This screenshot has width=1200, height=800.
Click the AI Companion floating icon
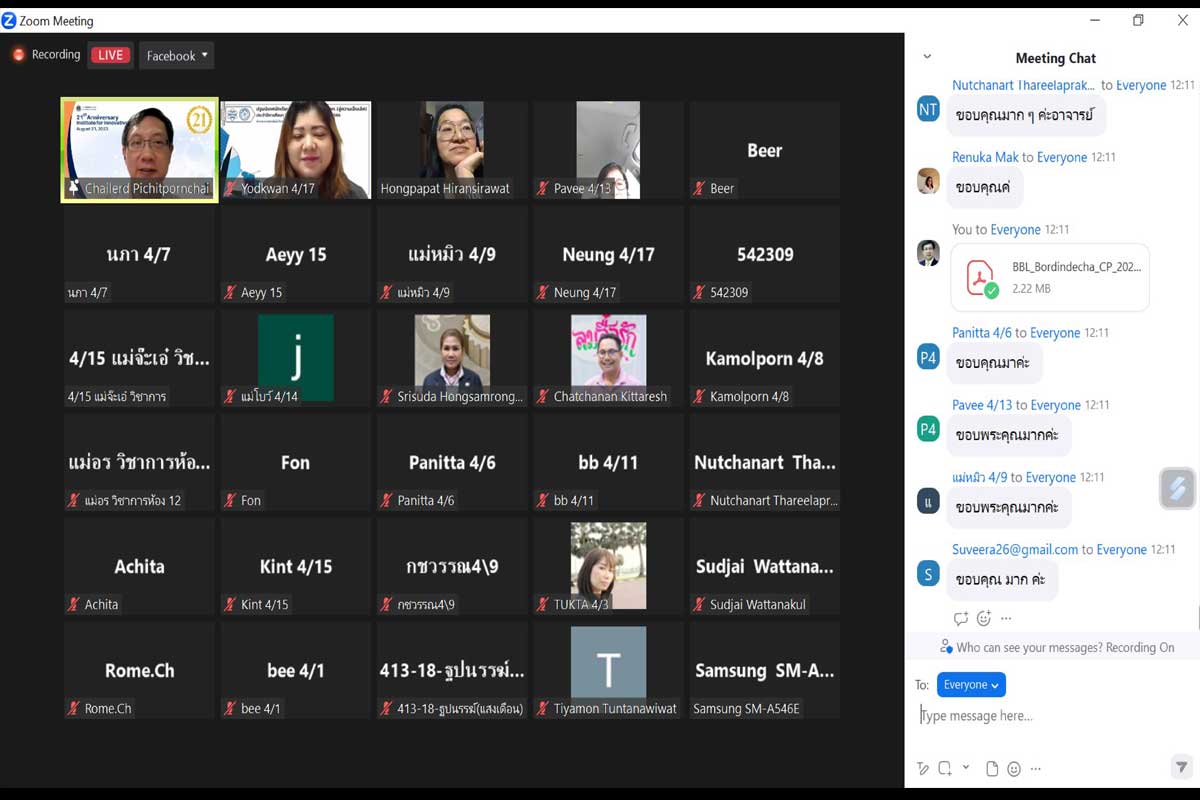1177,488
